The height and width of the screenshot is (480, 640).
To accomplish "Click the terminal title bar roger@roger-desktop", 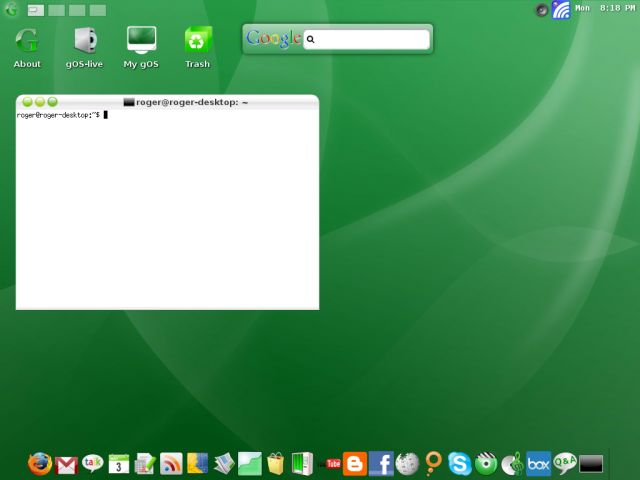I will [x=167, y=102].
